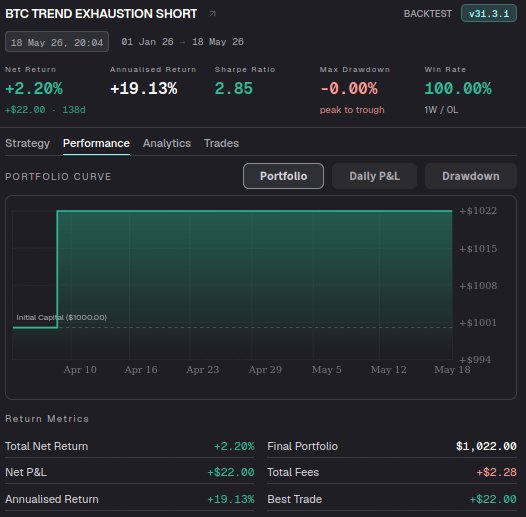Show the Drawdown chart view
This screenshot has width=526, height=517.
click(471, 176)
